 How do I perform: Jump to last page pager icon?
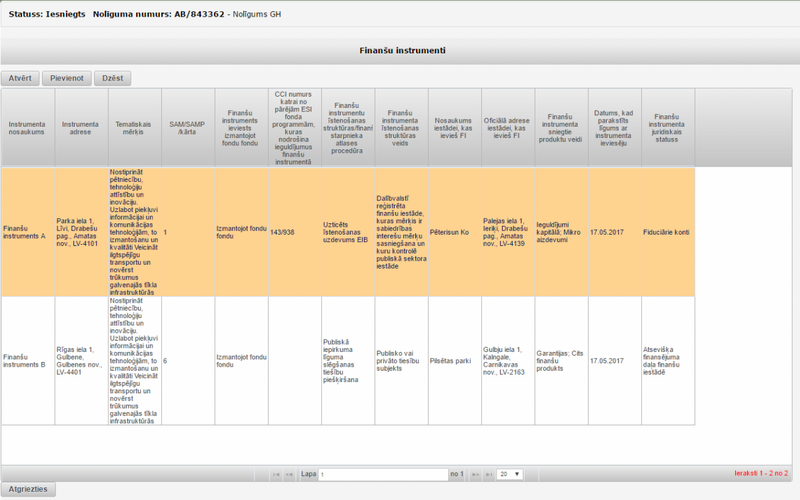coord(488,473)
